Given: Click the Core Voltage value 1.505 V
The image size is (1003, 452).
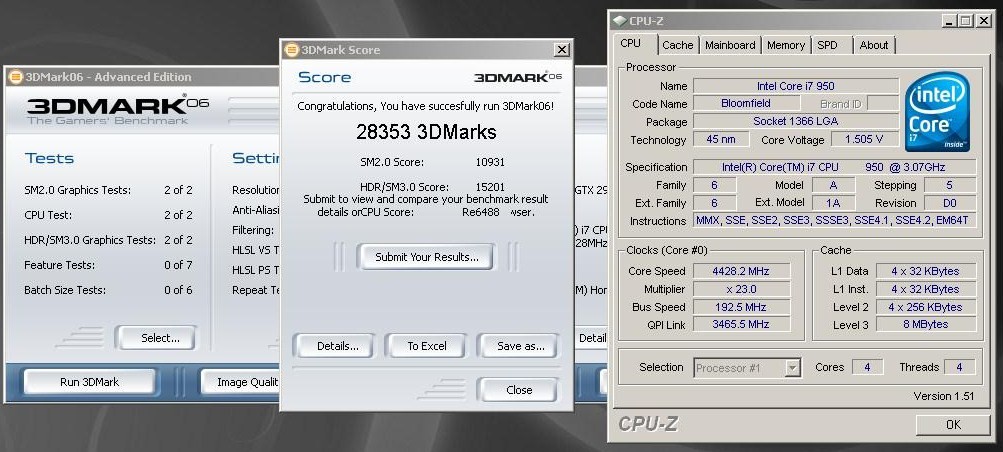Looking at the screenshot, I should 864,139.
